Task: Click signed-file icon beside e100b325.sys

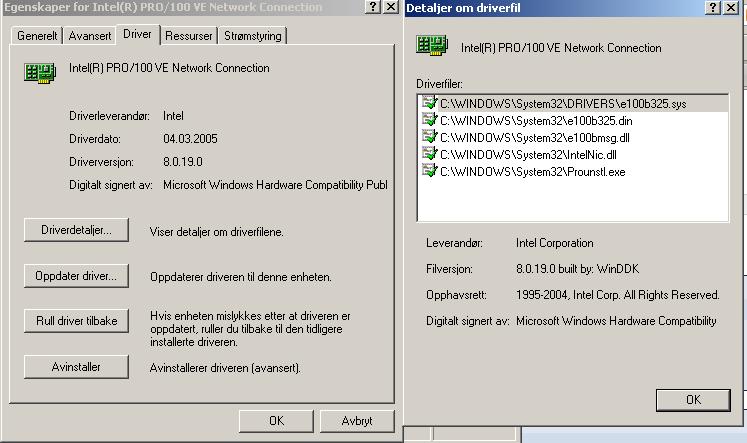Action: pyautogui.click(x=429, y=103)
